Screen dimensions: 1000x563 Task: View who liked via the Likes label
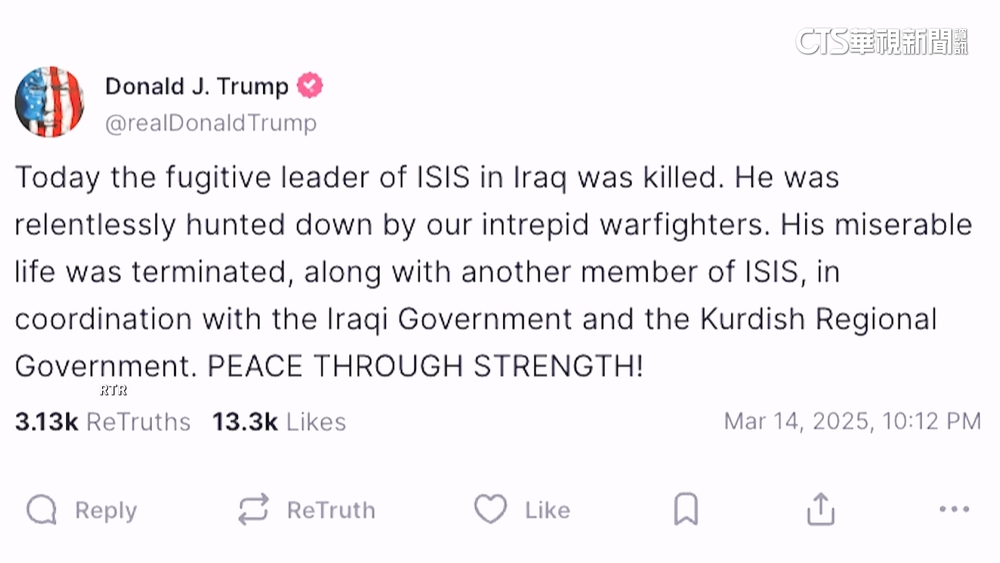tap(316, 422)
